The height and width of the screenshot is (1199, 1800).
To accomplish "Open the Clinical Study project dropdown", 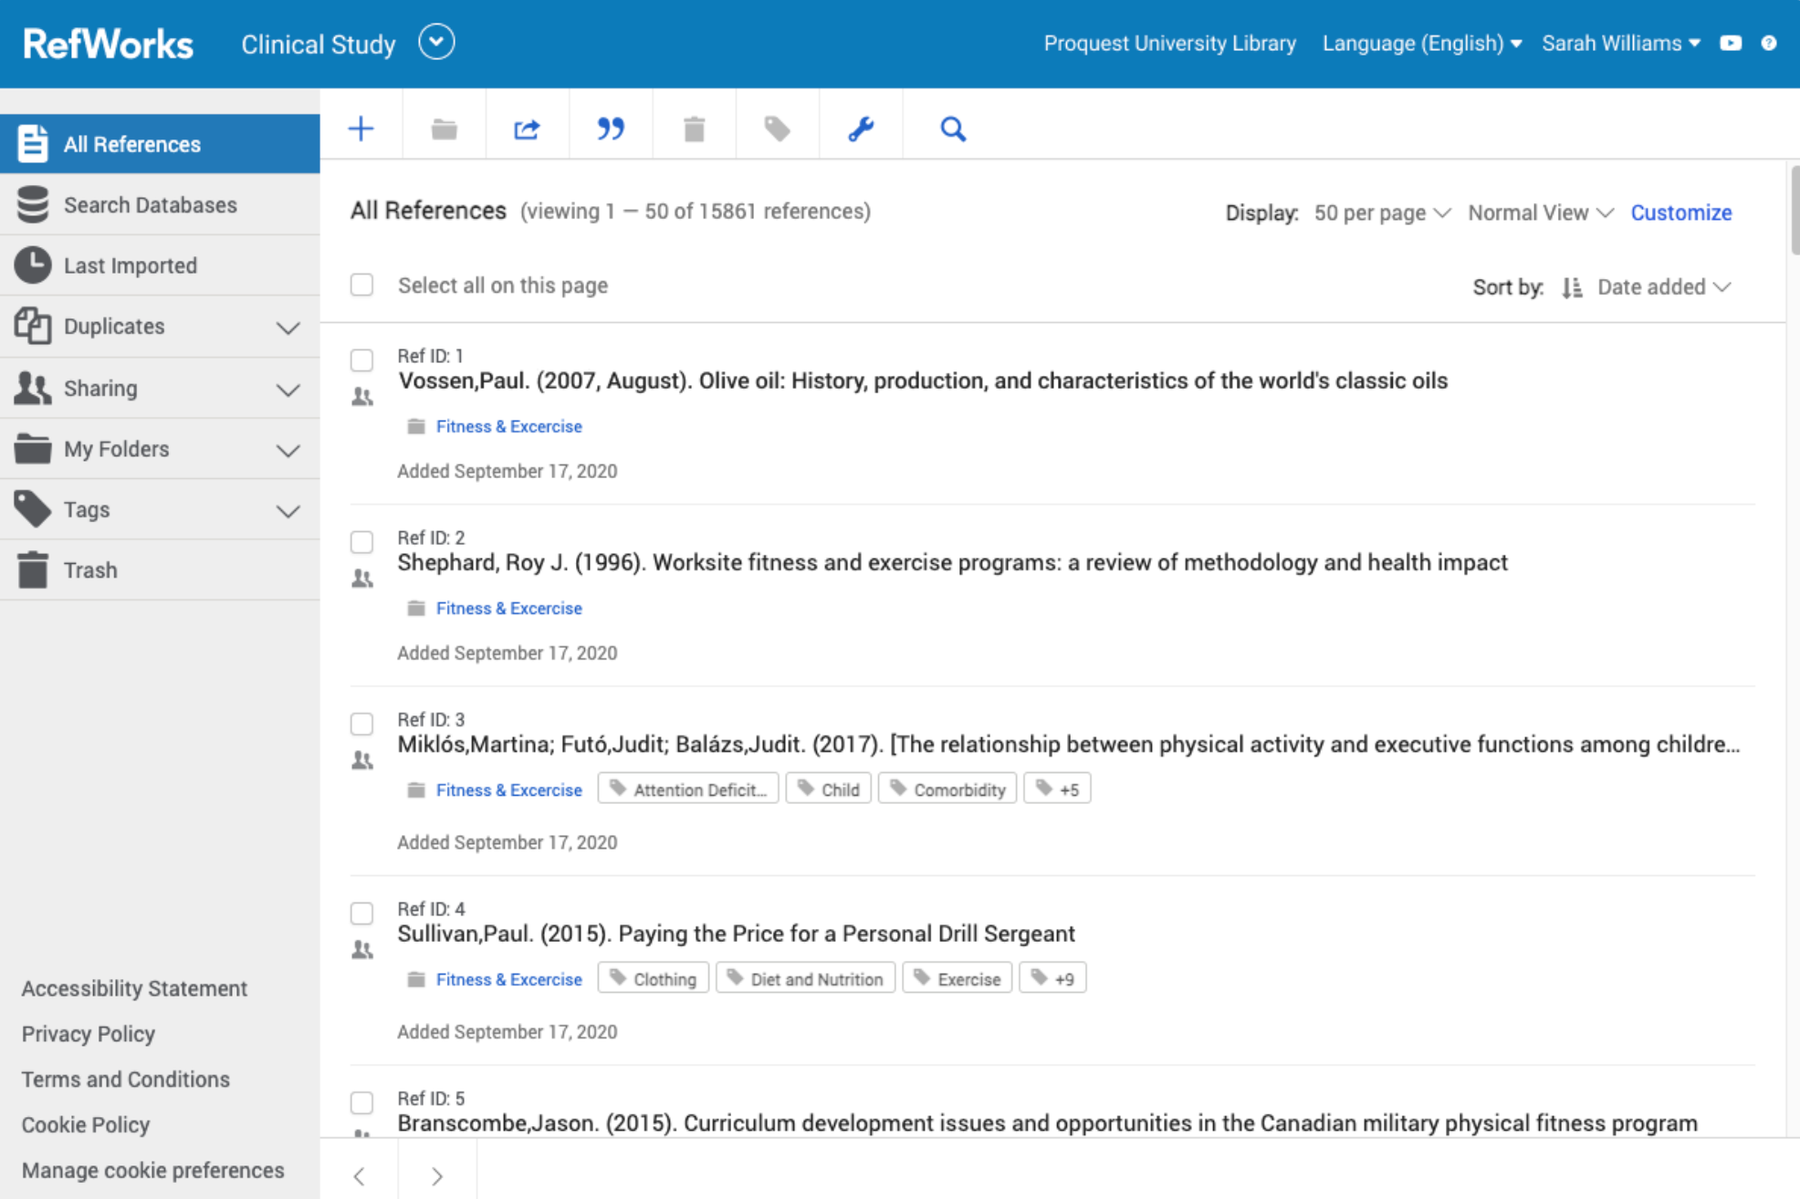I will [x=436, y=42].
